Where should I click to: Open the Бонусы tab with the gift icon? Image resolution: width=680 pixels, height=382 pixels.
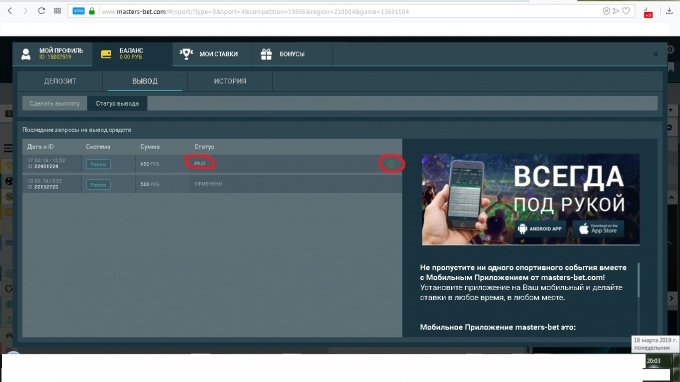tap(292, 54)
